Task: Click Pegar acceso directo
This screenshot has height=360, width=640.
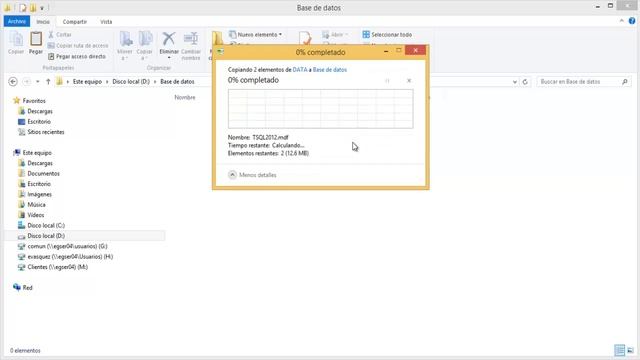Action: point(77,56)
